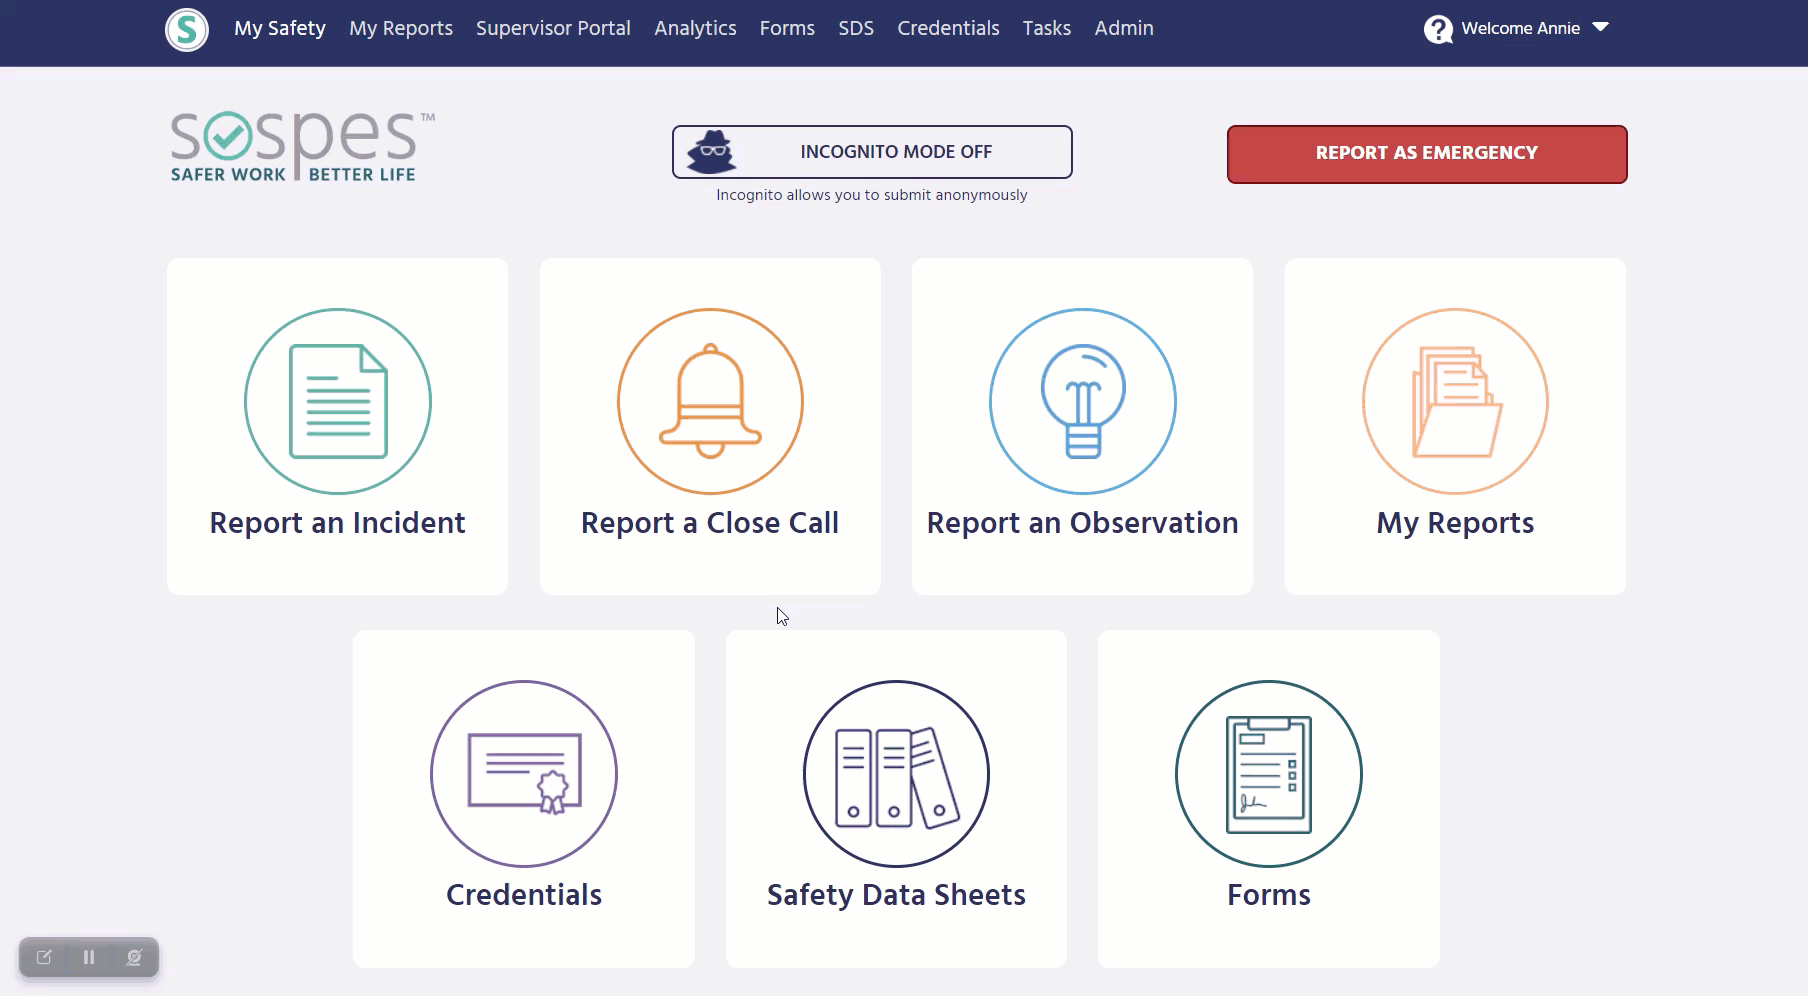Open the Supervisor Portal menu
Viewport: 1808px width, 996px height.
point(553,29)
